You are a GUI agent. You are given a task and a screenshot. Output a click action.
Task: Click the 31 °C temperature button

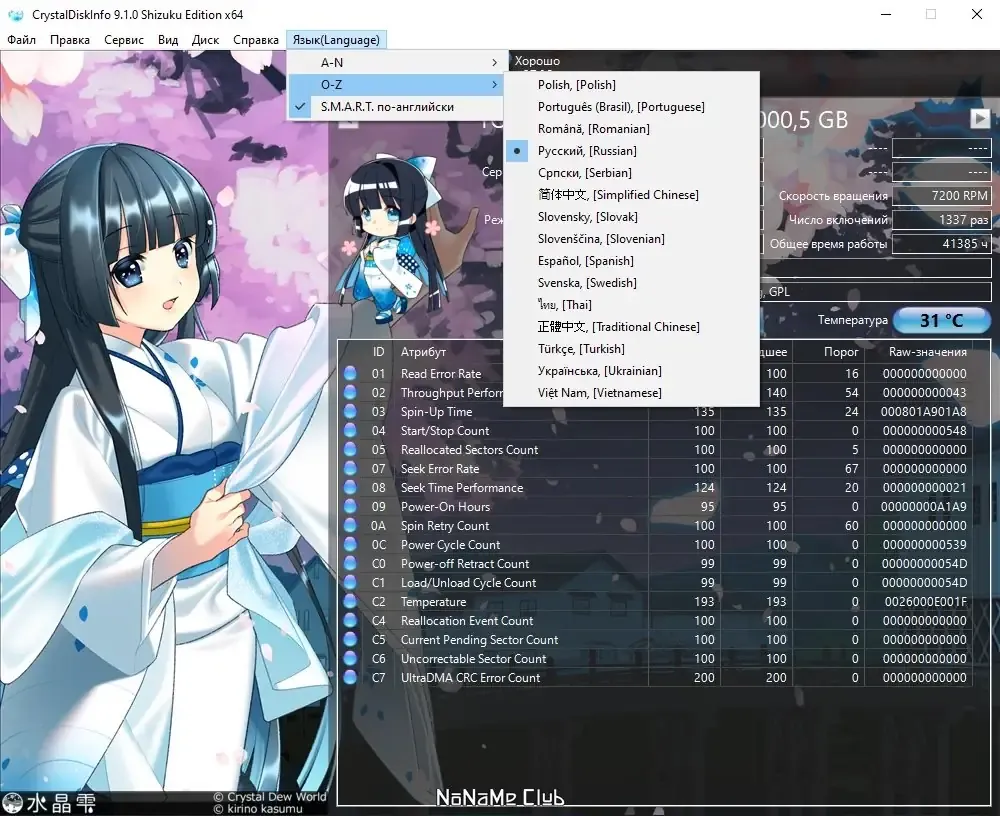coord(941,320)
